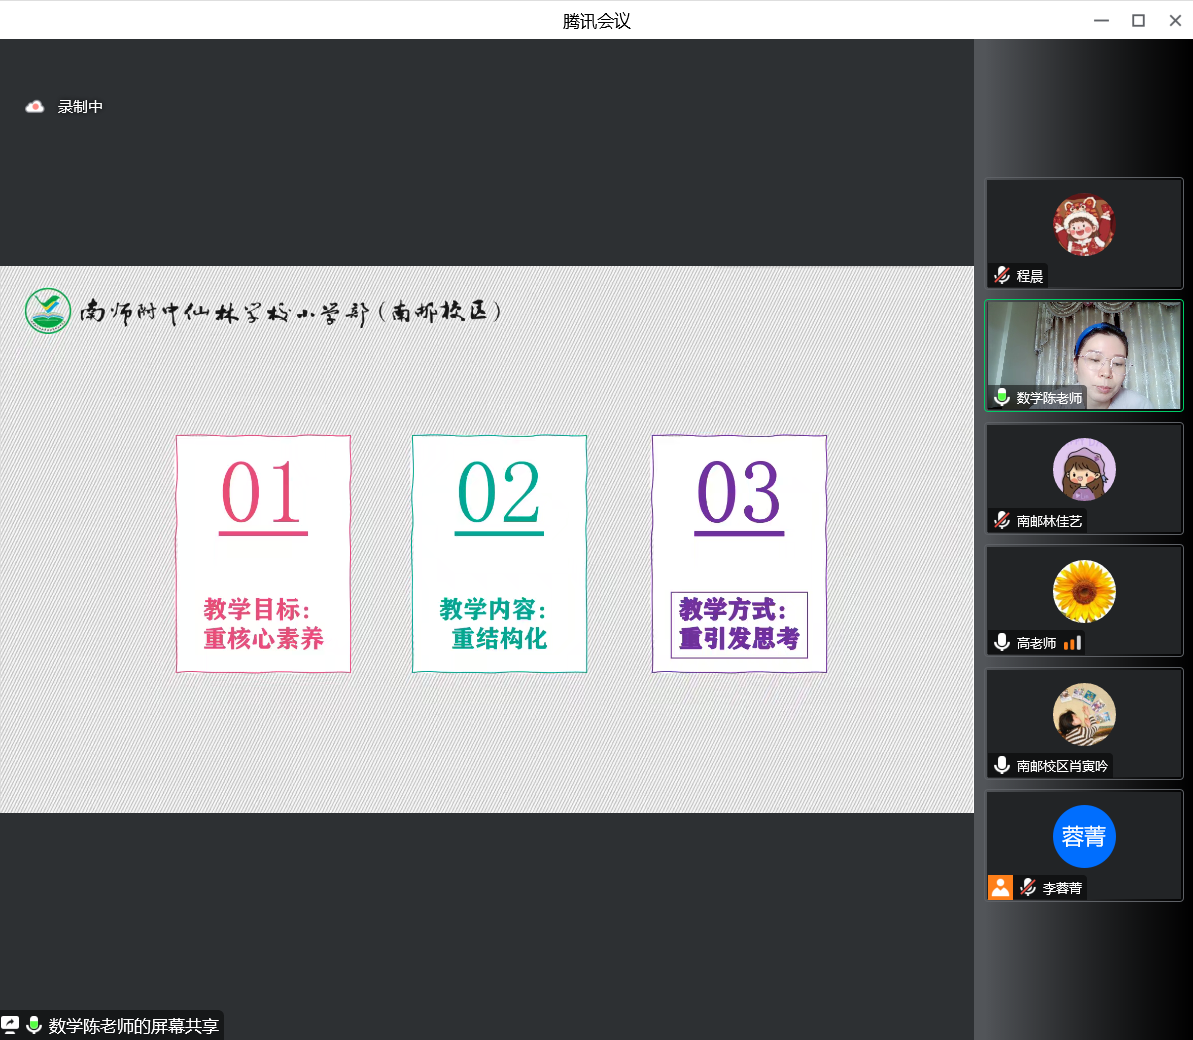Click 数学陈老师's green microphone icon in video tile
This screenshot has height=1040, width=1193.
tap(1002, 397)
